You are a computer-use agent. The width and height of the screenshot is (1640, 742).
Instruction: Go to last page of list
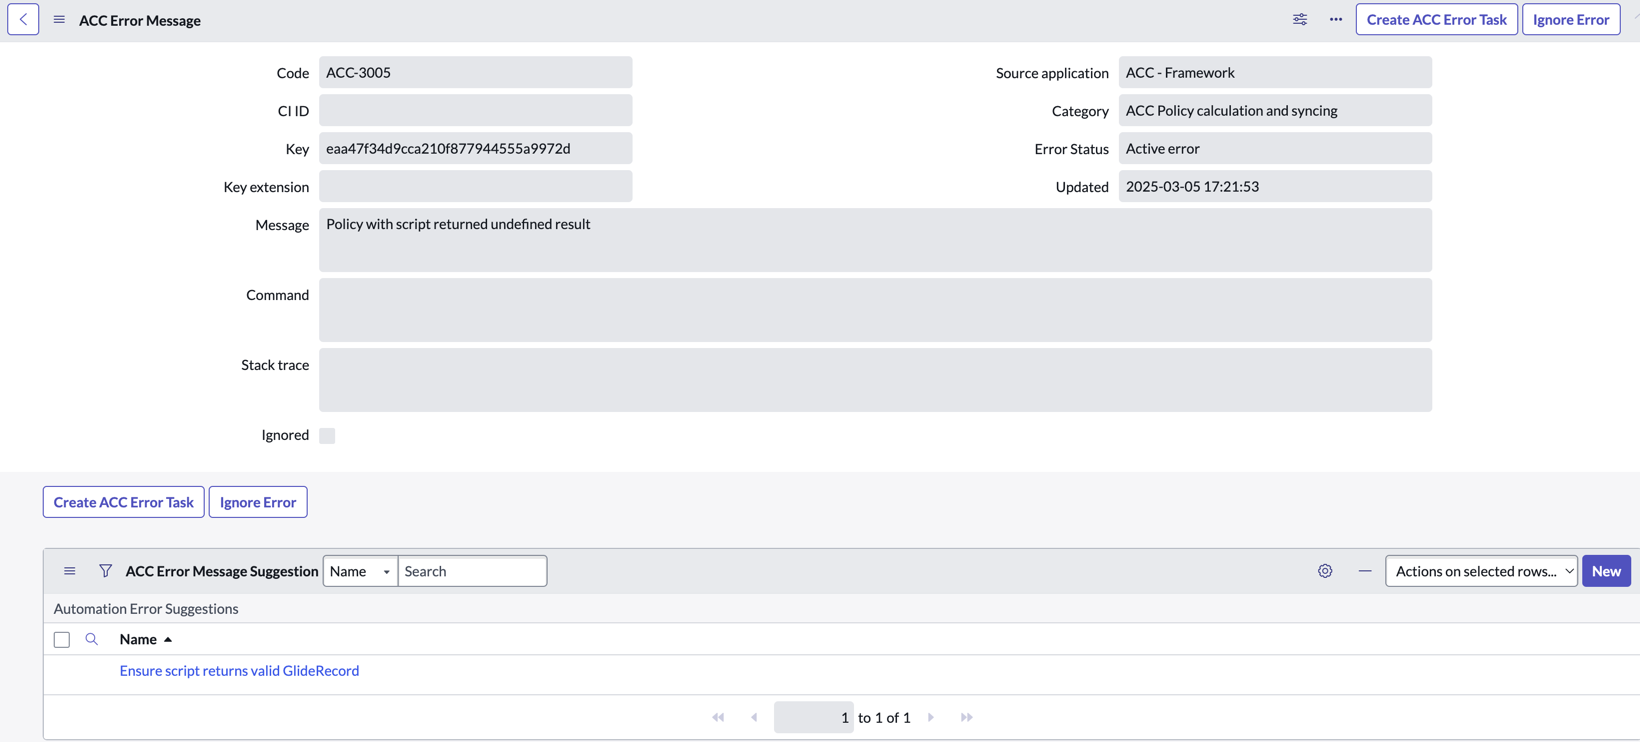tap(967, 717)
